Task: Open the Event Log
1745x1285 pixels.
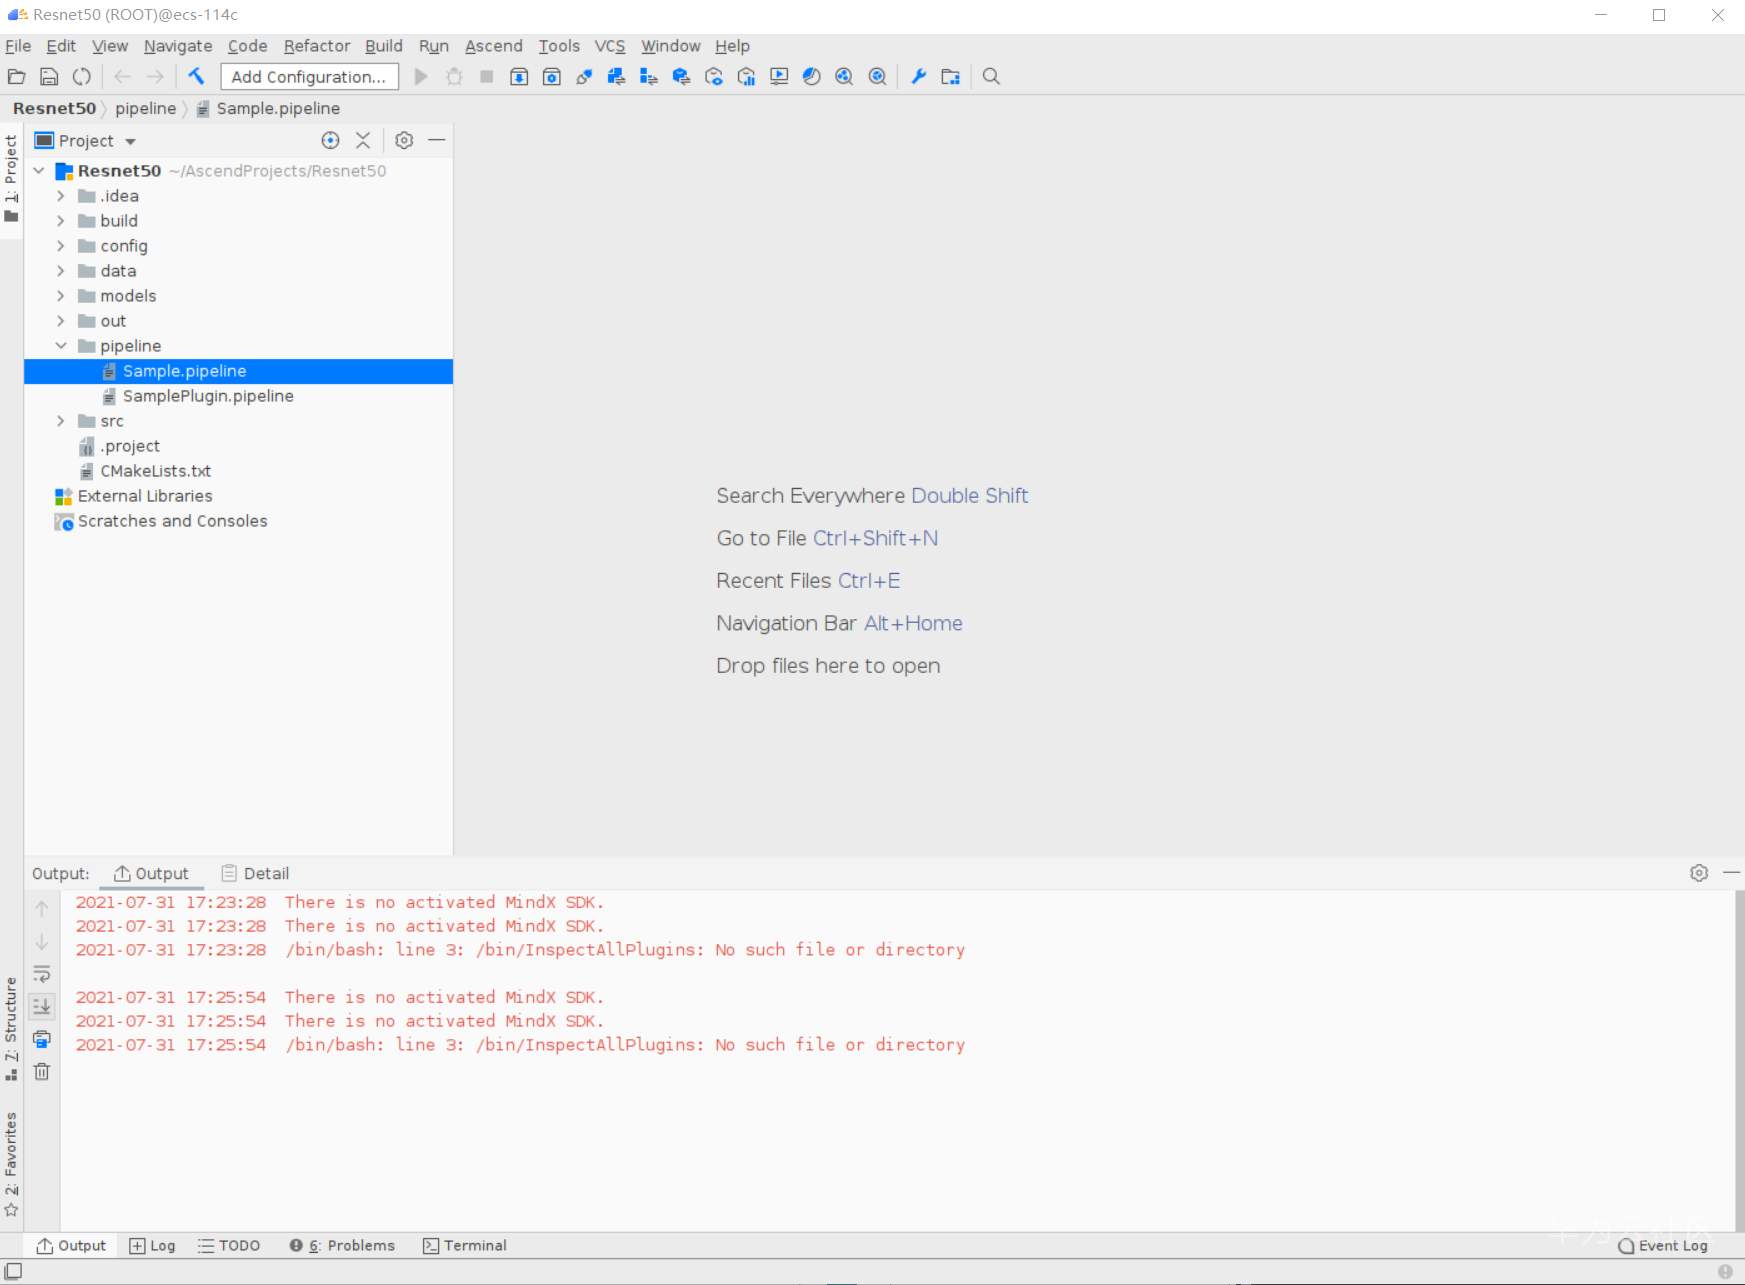Action: click(1663, 1245)
